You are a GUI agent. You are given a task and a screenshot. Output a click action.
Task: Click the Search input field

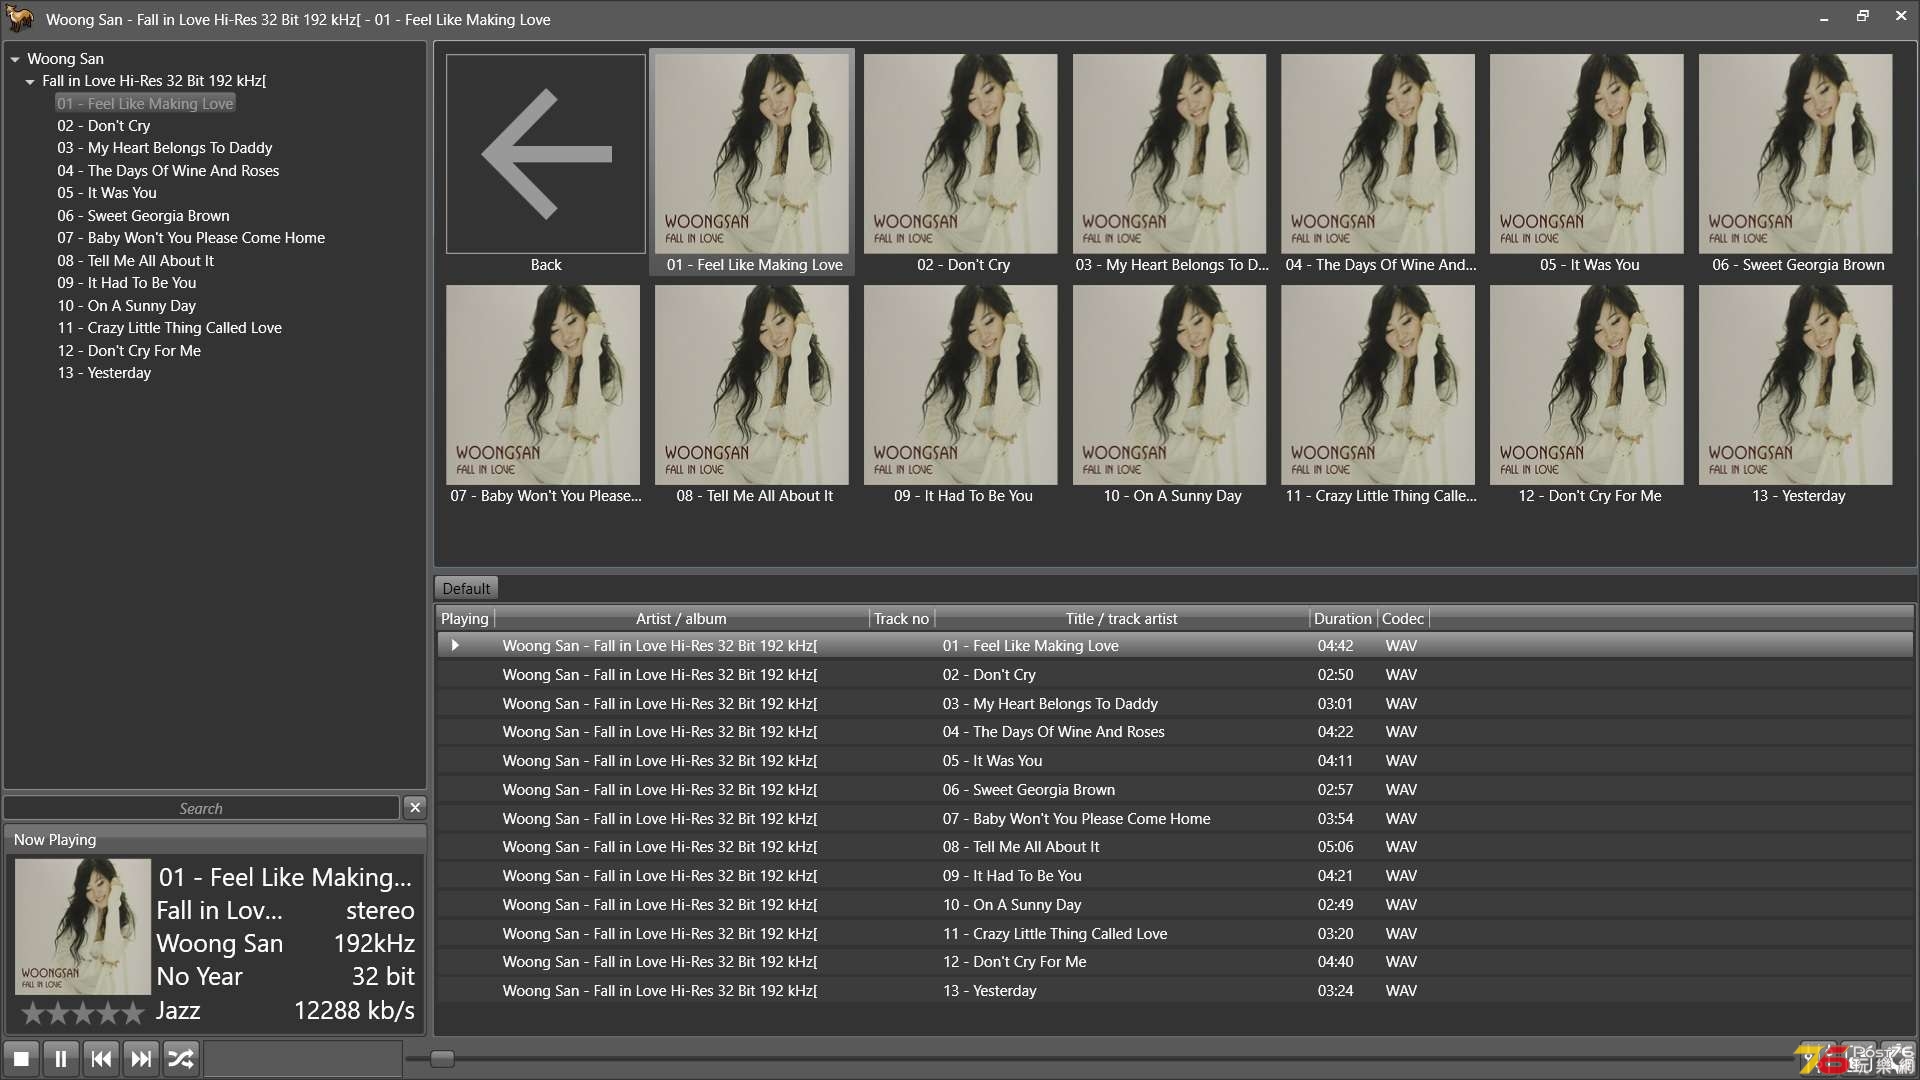201,808
